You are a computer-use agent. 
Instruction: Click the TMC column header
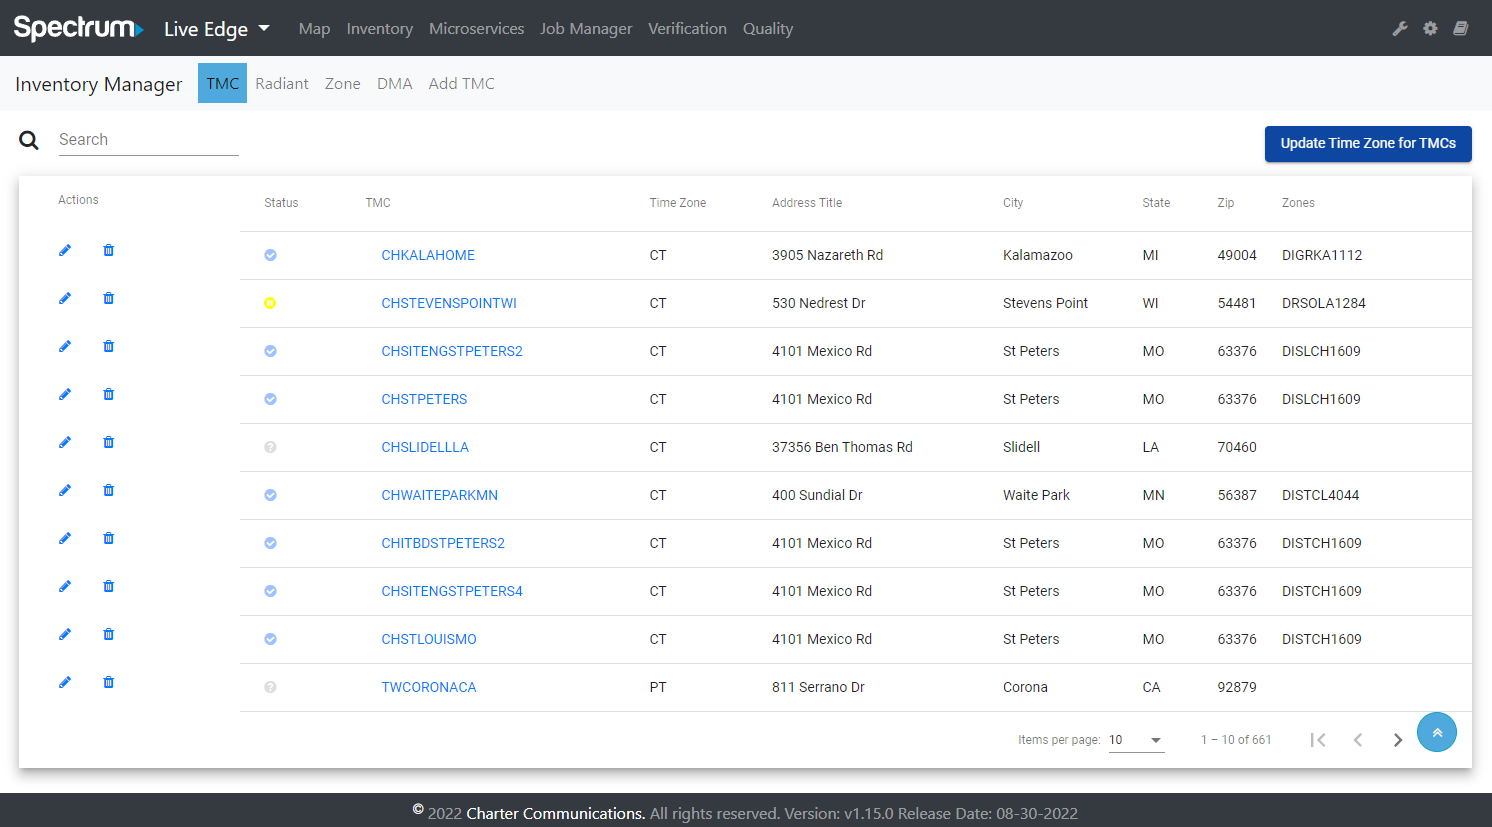pos(378,203)
